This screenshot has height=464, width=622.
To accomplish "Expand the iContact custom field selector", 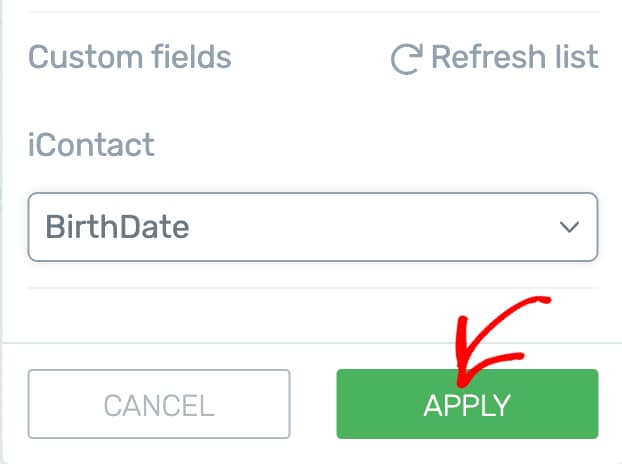I will 312,227.
